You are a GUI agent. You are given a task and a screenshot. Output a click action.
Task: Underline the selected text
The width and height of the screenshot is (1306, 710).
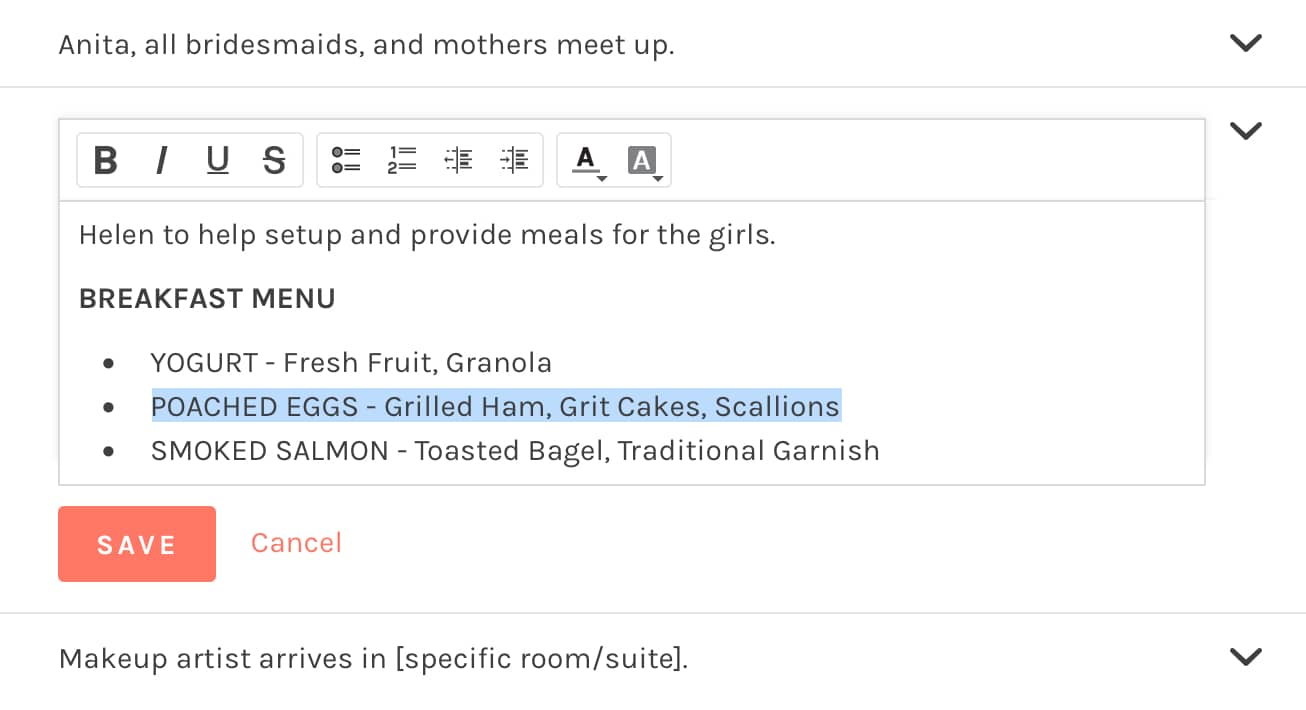(x=217, y=160)
